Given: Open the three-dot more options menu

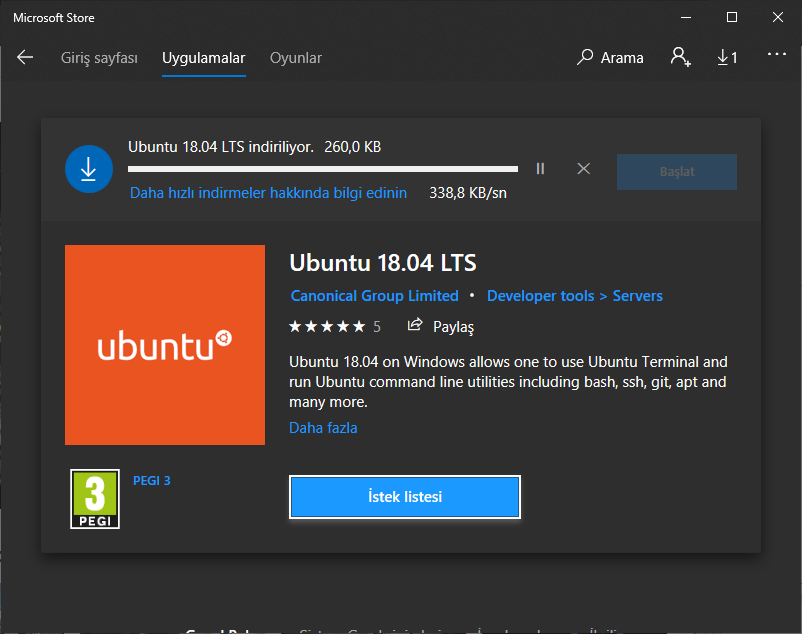Looking at the screenshot, I should pyautogui.click(x=777, y=55).
